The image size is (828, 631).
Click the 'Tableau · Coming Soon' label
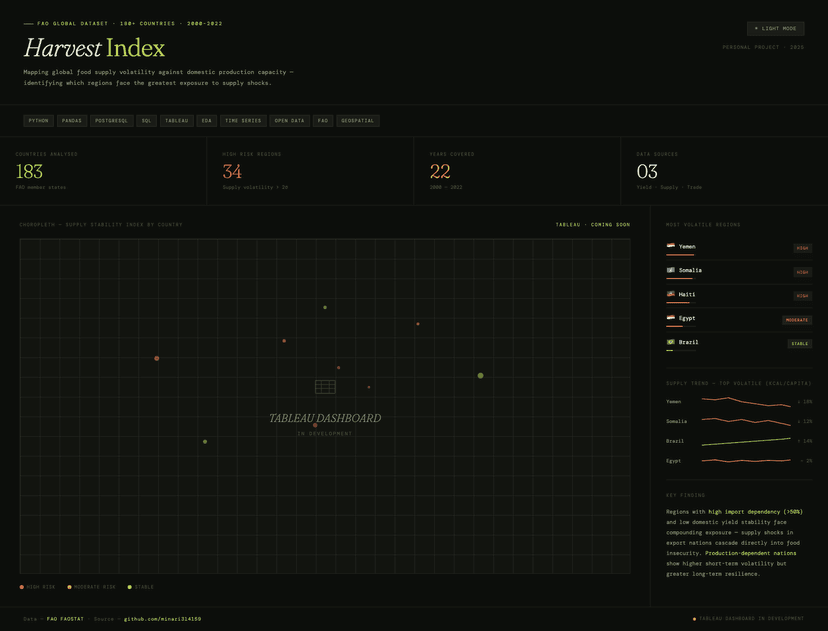(592, 225)
